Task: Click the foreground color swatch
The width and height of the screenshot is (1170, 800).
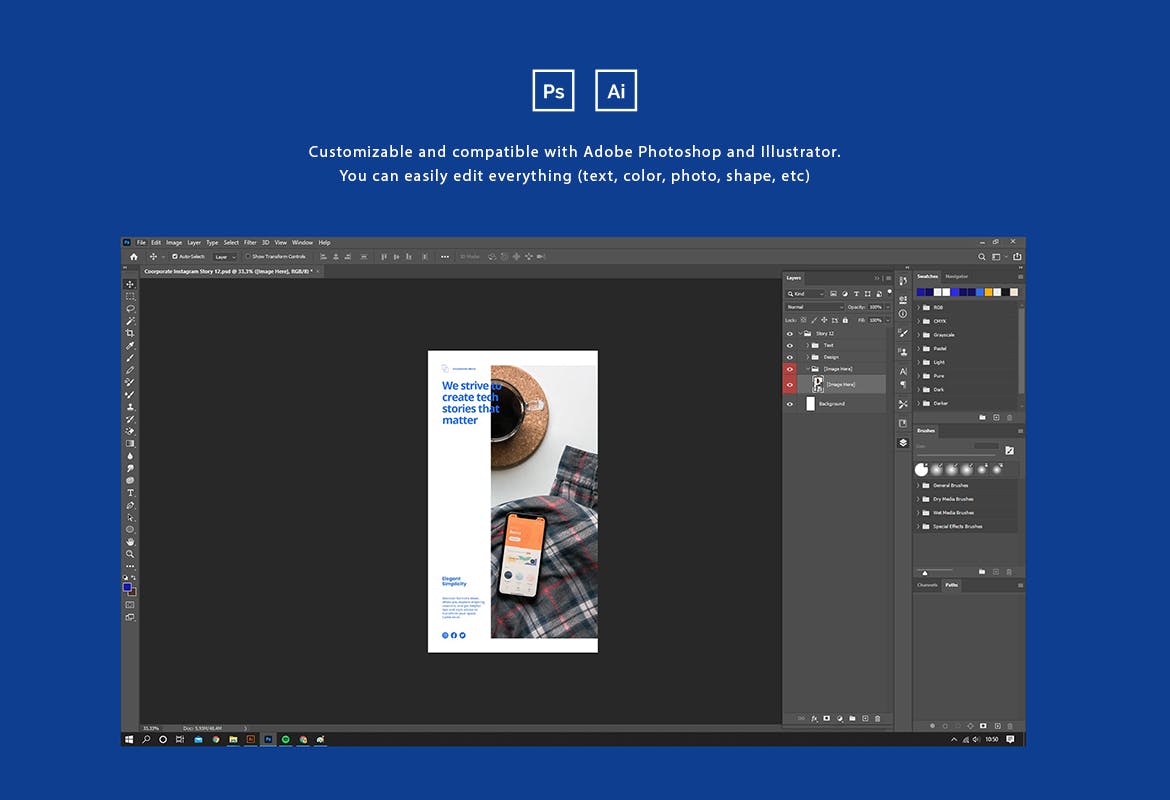Action: pos(128,588)
